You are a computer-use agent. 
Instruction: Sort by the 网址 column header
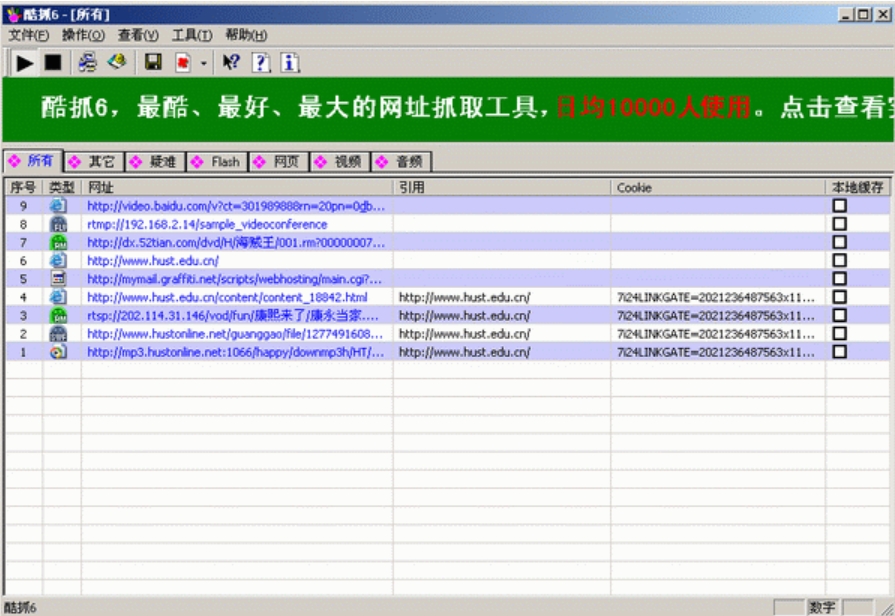click(x=237, y=187)
